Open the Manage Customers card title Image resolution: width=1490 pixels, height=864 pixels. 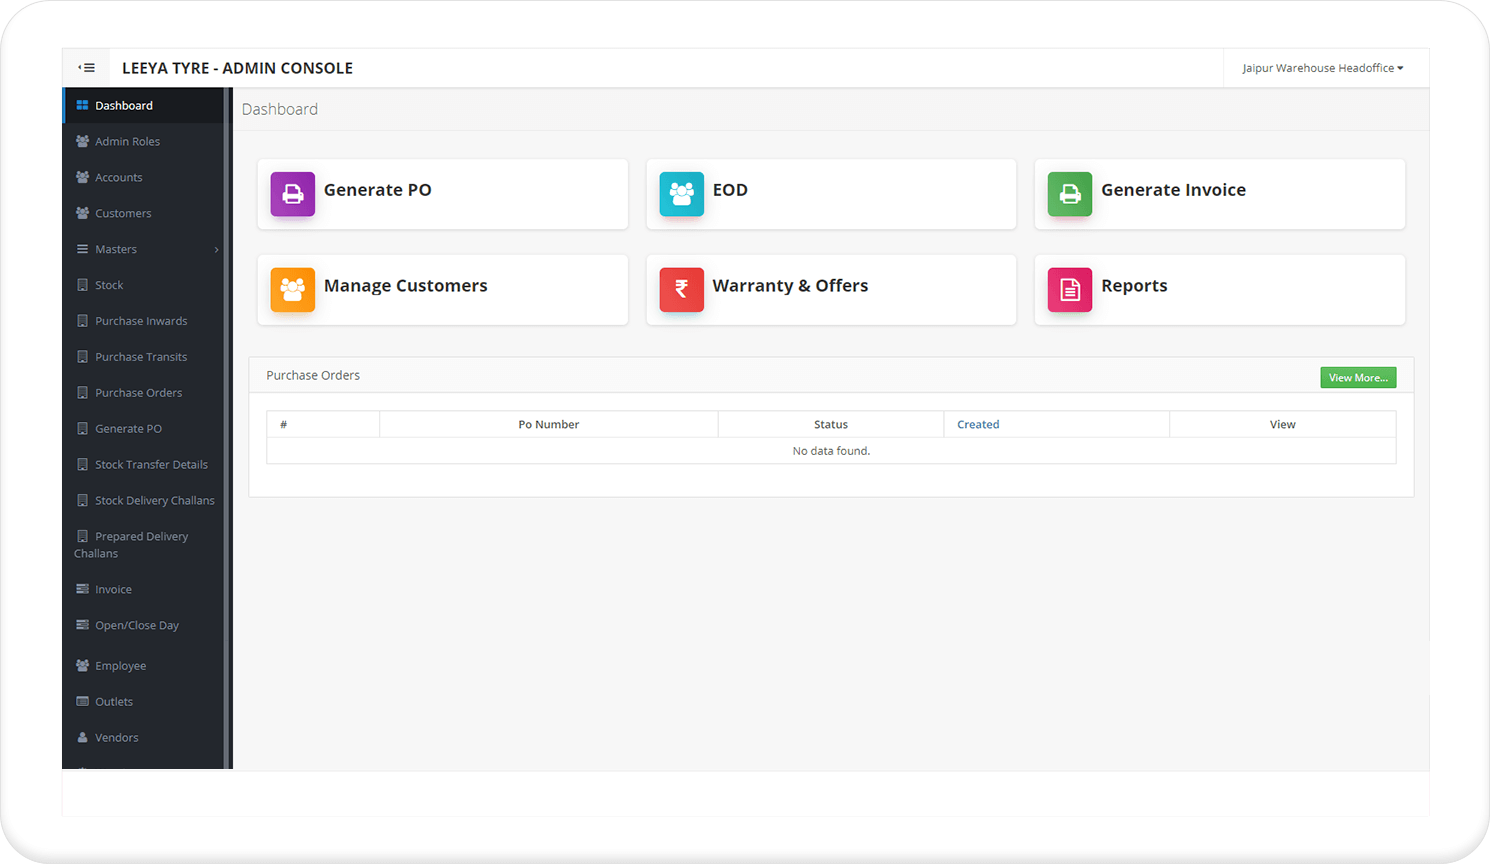pos(405,286)
